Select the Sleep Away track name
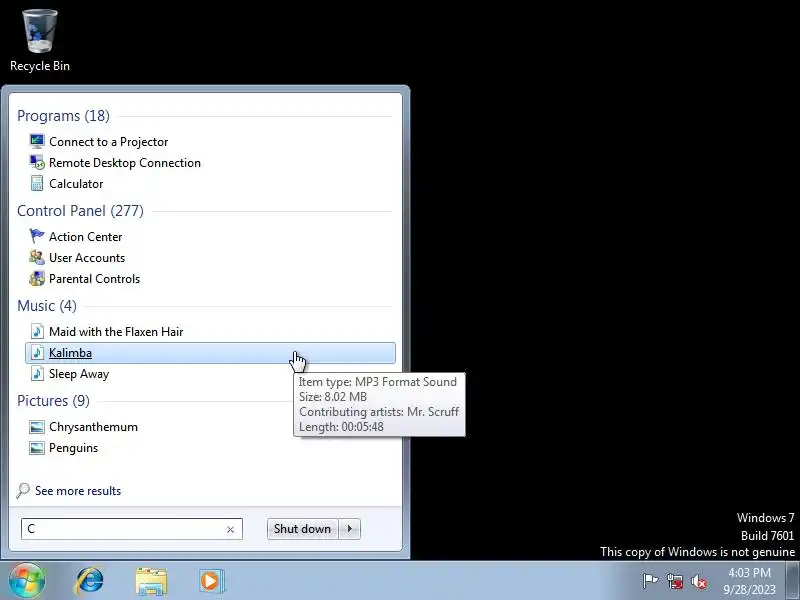Viewport: 800px width, 600px height. point(79,373)
